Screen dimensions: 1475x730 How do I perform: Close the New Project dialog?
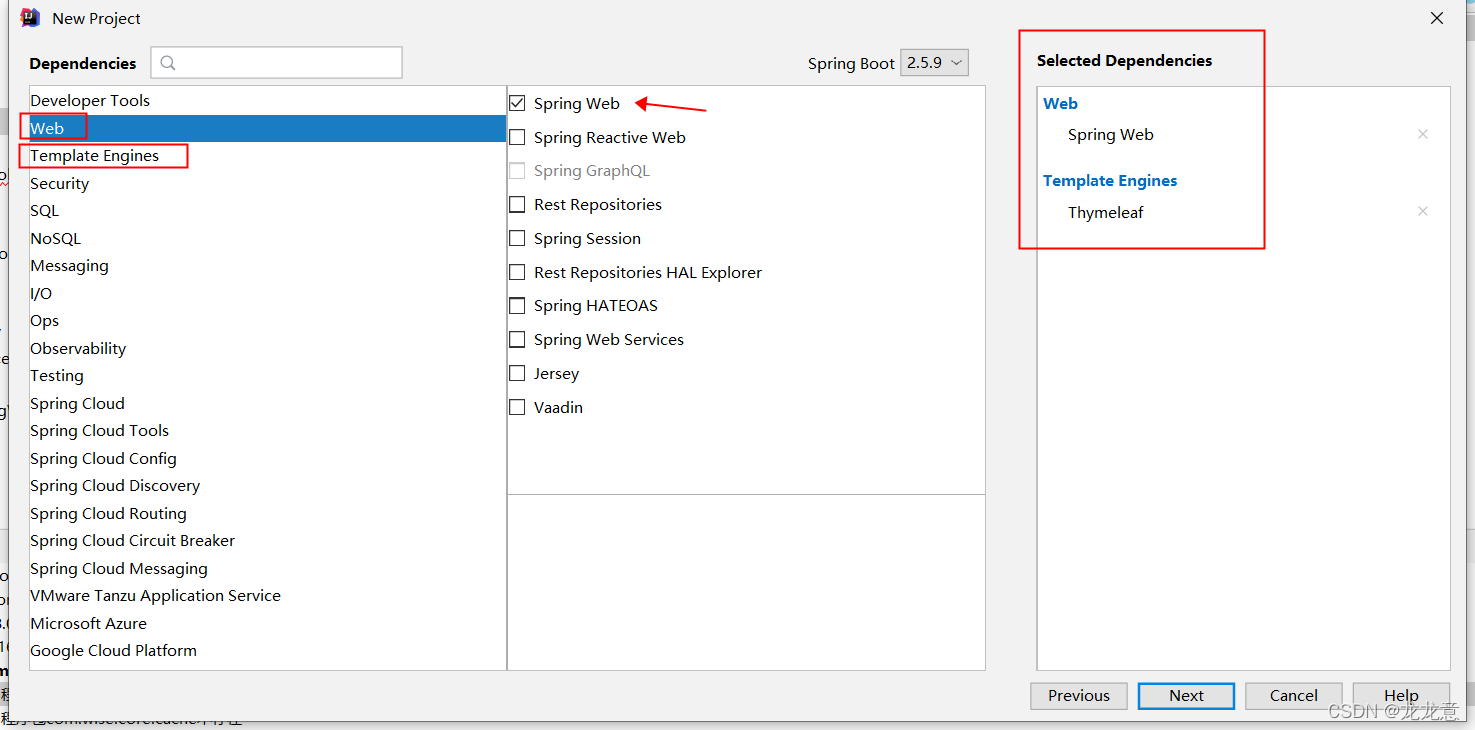click(1437, 18)
